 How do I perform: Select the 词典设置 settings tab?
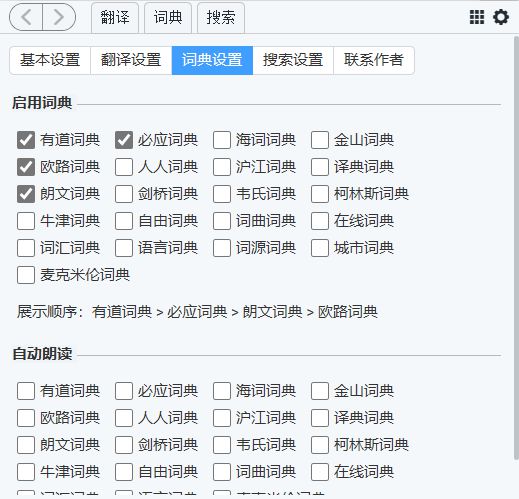[x=212, y=60]
